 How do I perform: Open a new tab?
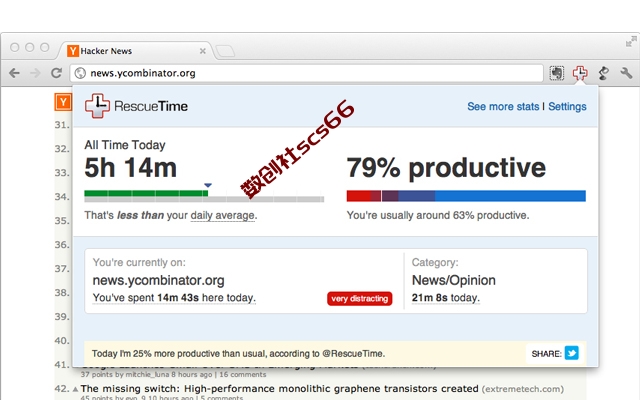coord(225,51)
